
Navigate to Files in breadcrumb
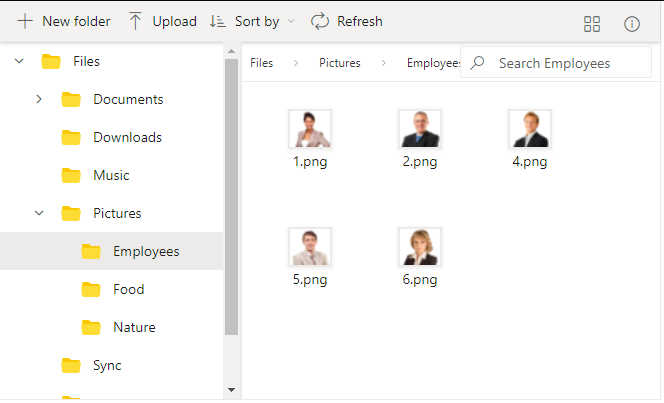pos(261,63)
